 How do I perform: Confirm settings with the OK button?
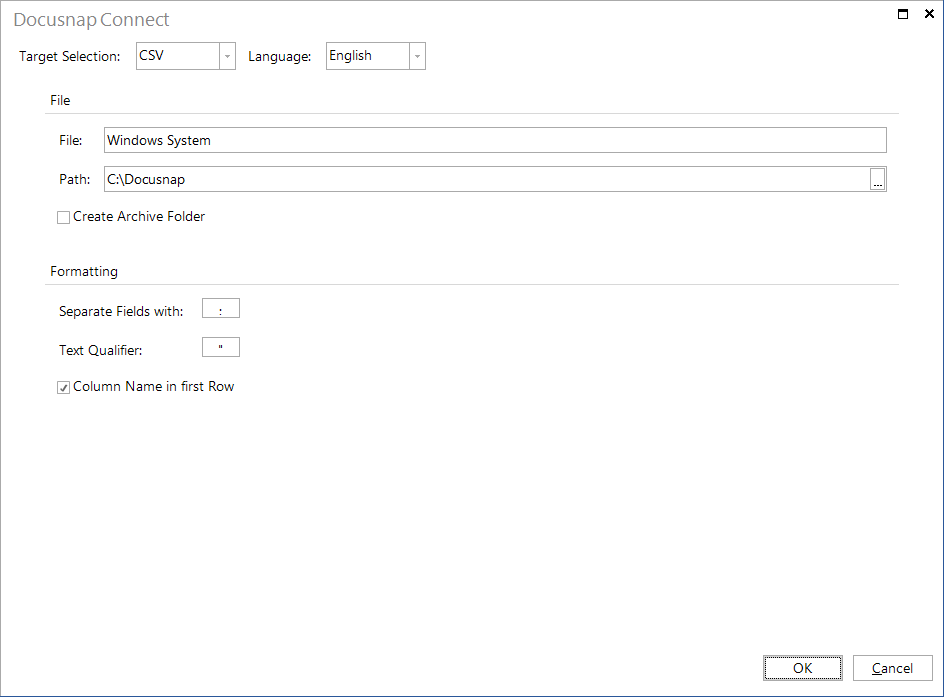[x=803, y=668]
